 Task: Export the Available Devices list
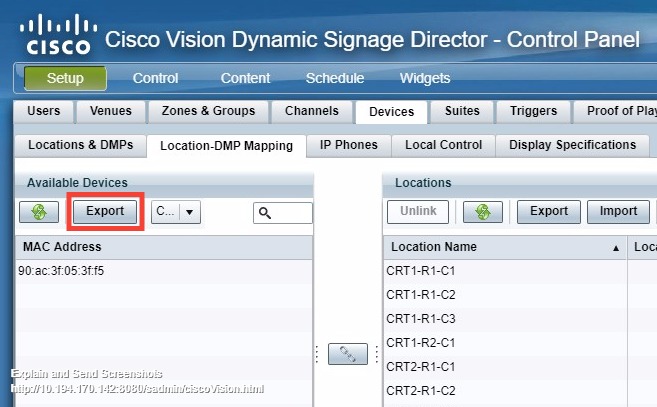click(105, 212)
